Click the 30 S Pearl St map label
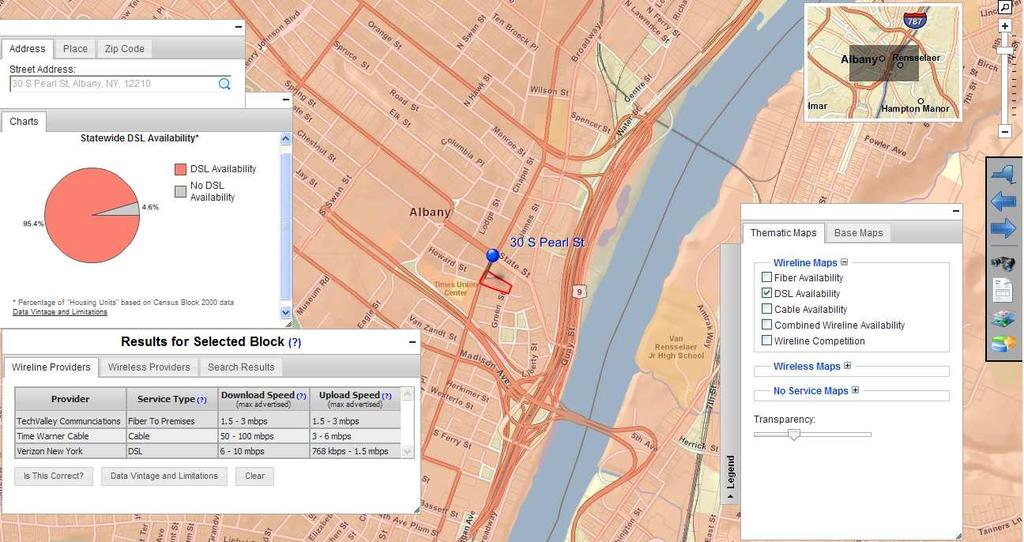This screenshot has height=542, width=1024. (x=547, y=242)
